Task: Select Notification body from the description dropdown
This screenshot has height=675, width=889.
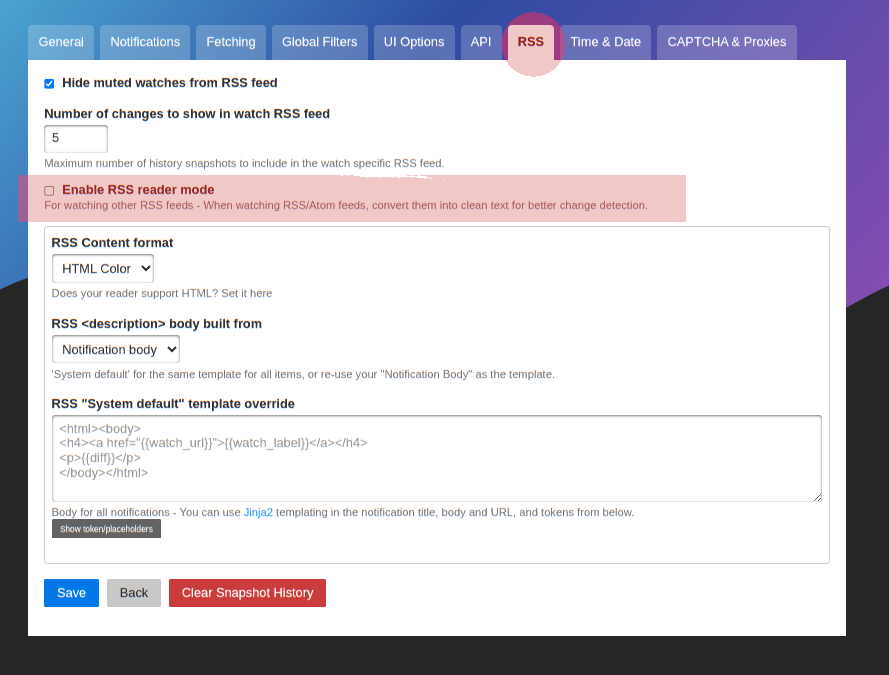Action: (115, 349)
